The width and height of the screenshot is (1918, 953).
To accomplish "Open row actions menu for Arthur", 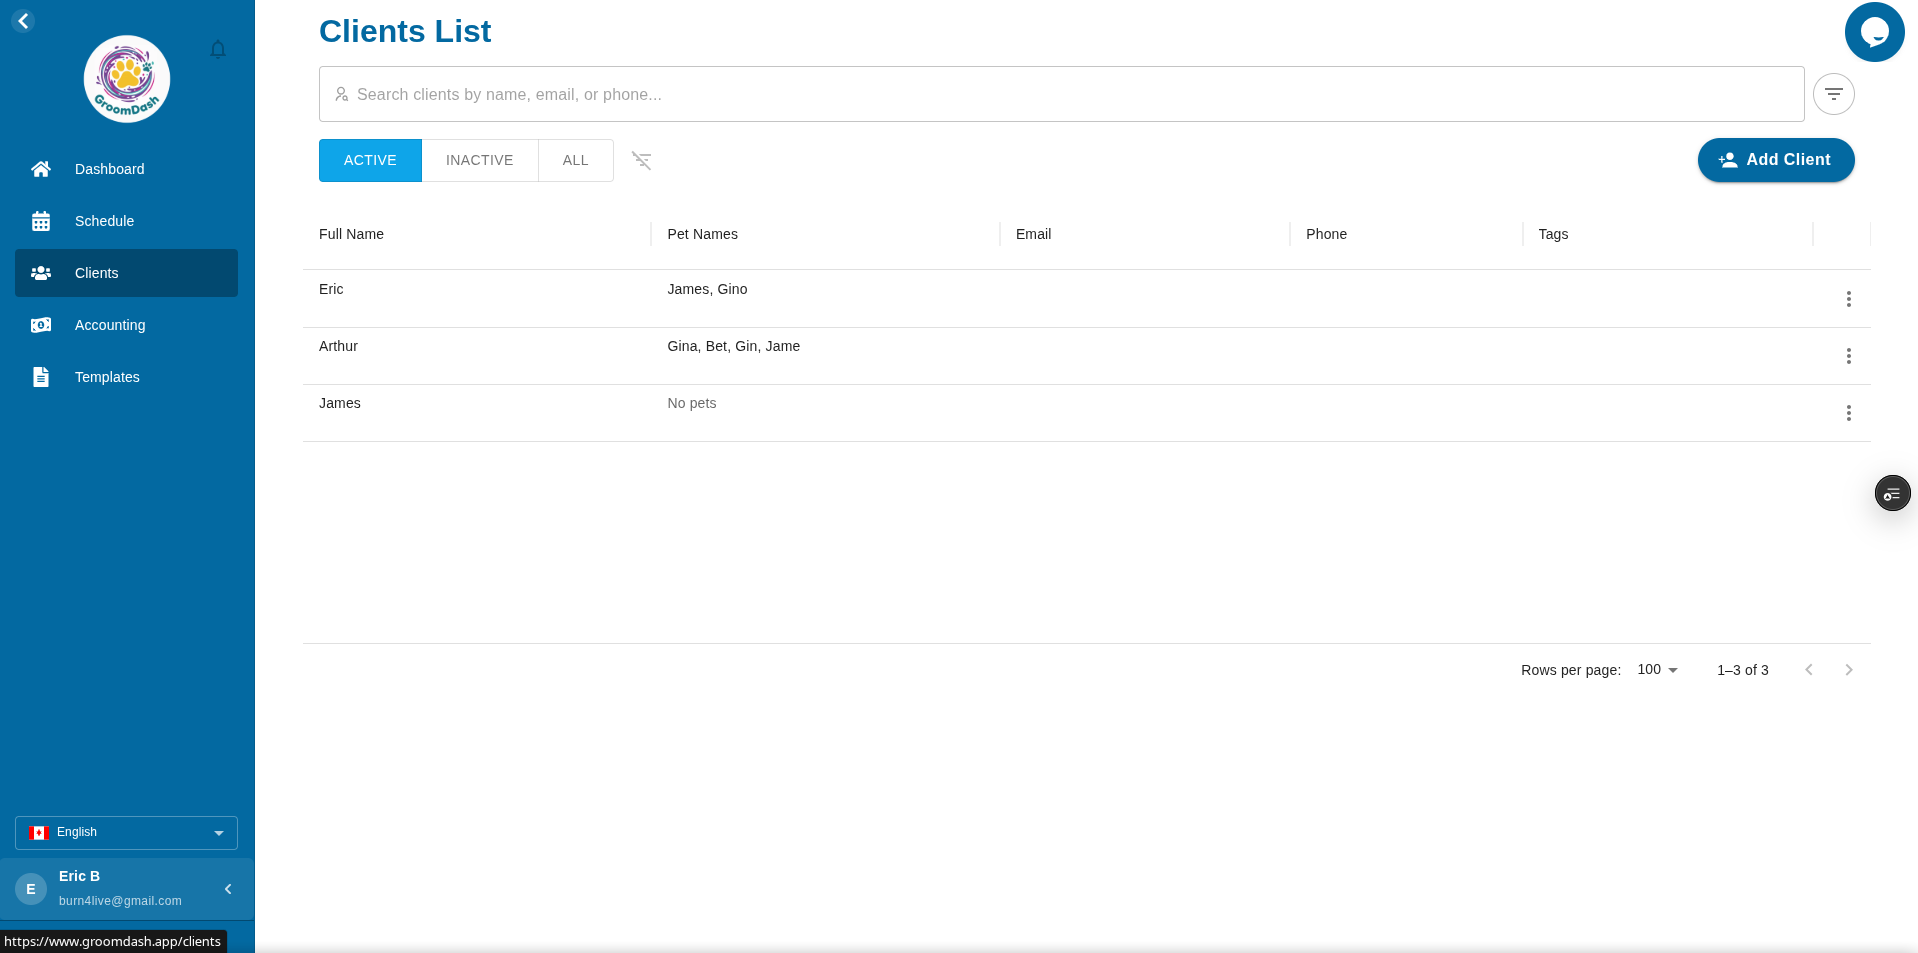I will coord(1848,356).
